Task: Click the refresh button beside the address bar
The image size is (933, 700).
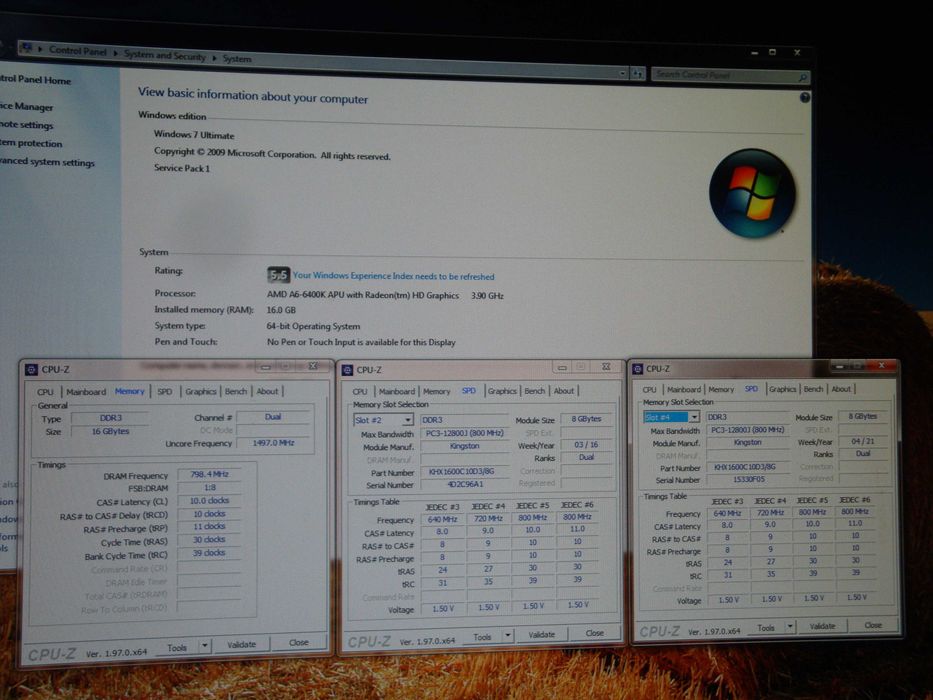Action: pyautogui.click(x=637, y=74)
